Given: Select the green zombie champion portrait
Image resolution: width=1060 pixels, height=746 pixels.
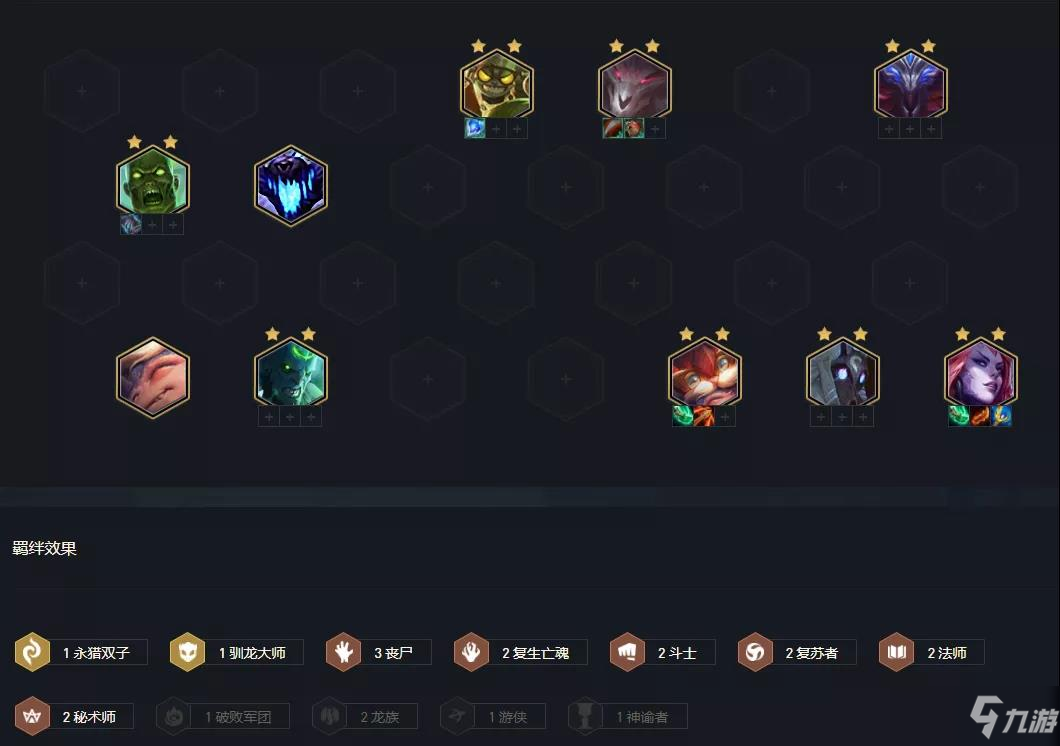Looking at the screenshot, I should pyautogui.click(x=153, y=181).
